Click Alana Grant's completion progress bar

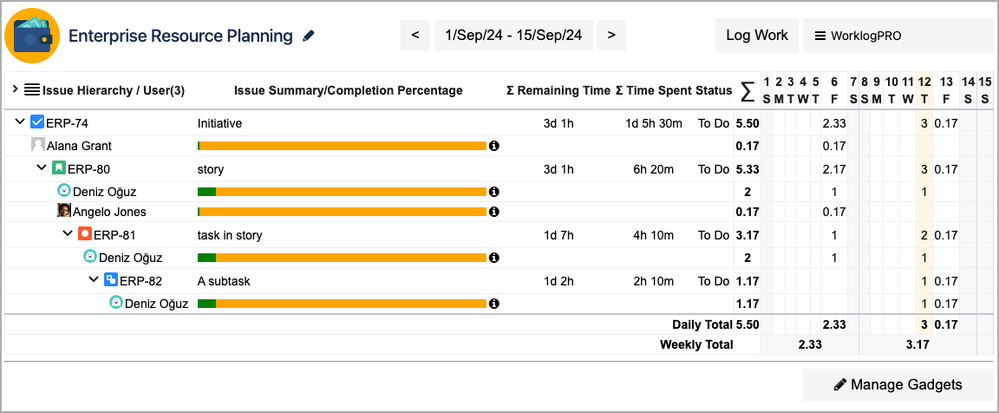pos(342,146)
